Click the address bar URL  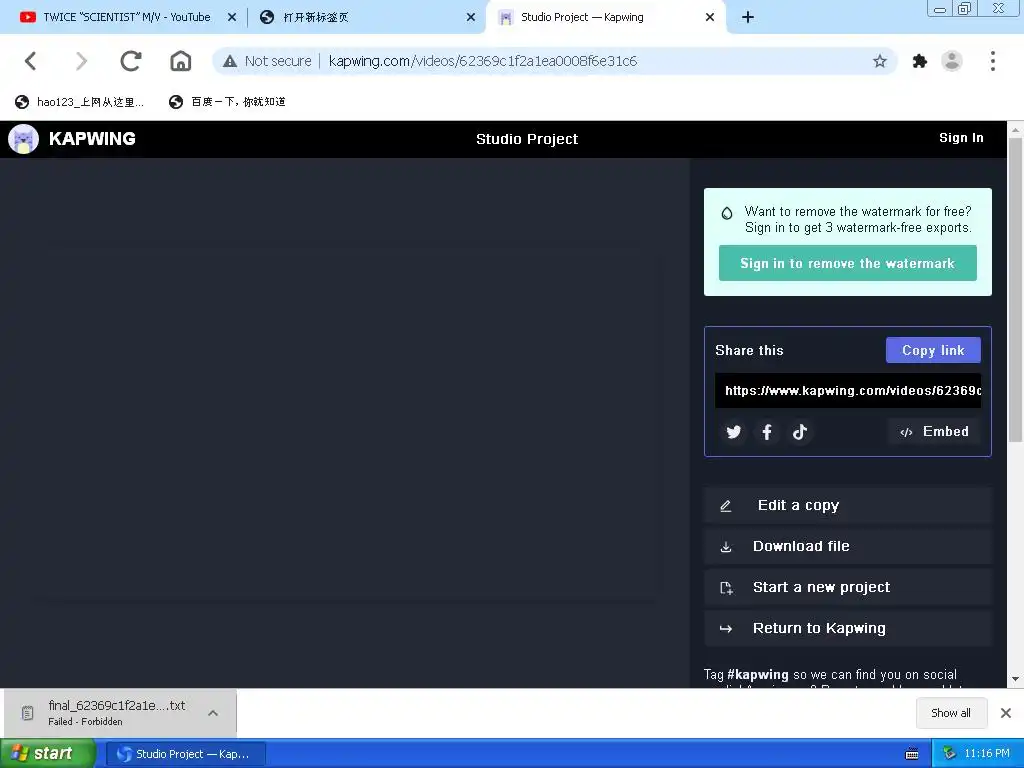click(x=483, y=61)
